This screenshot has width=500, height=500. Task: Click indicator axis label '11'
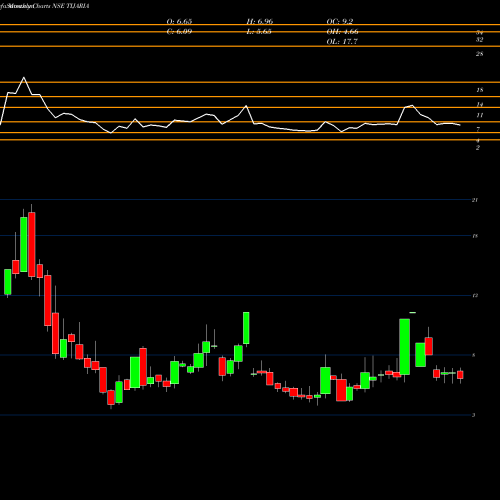pos(479,115)
